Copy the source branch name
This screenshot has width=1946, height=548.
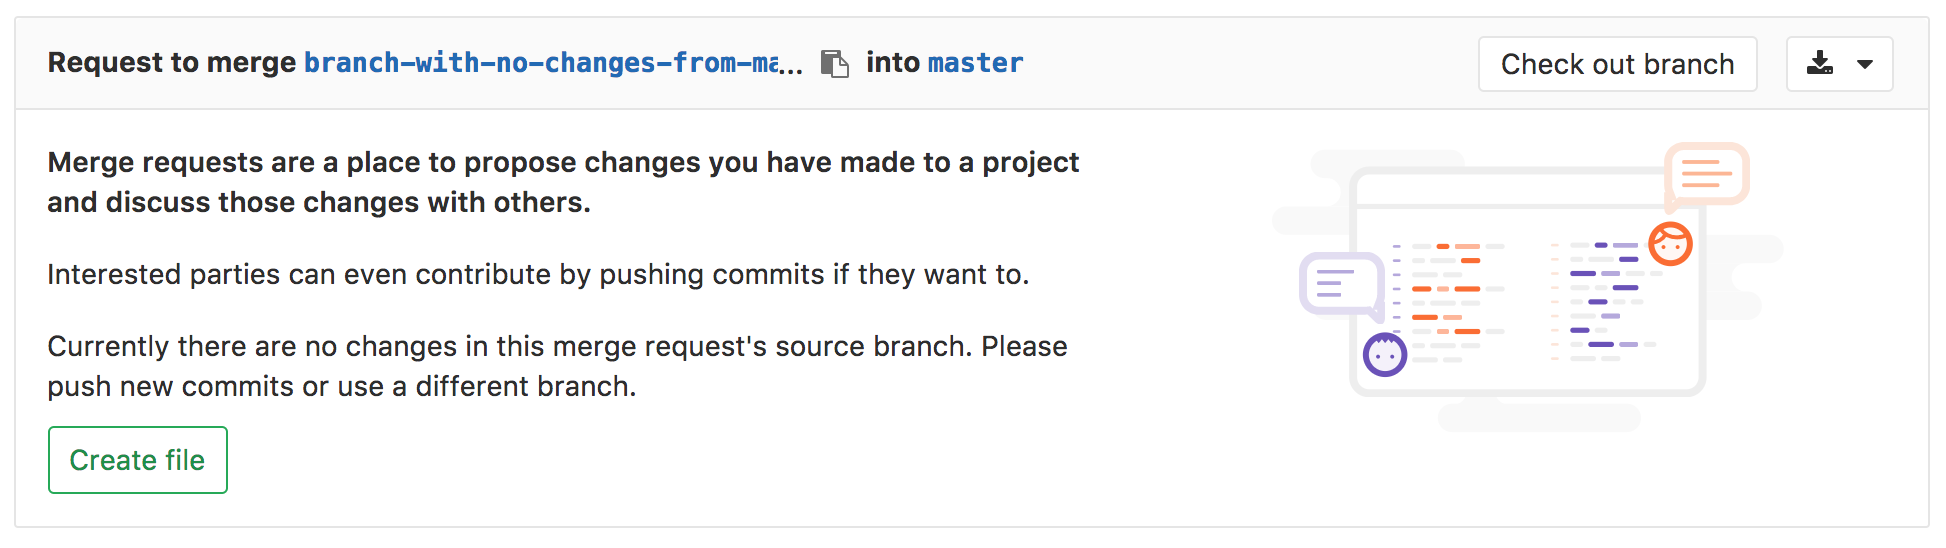[834, 64]
